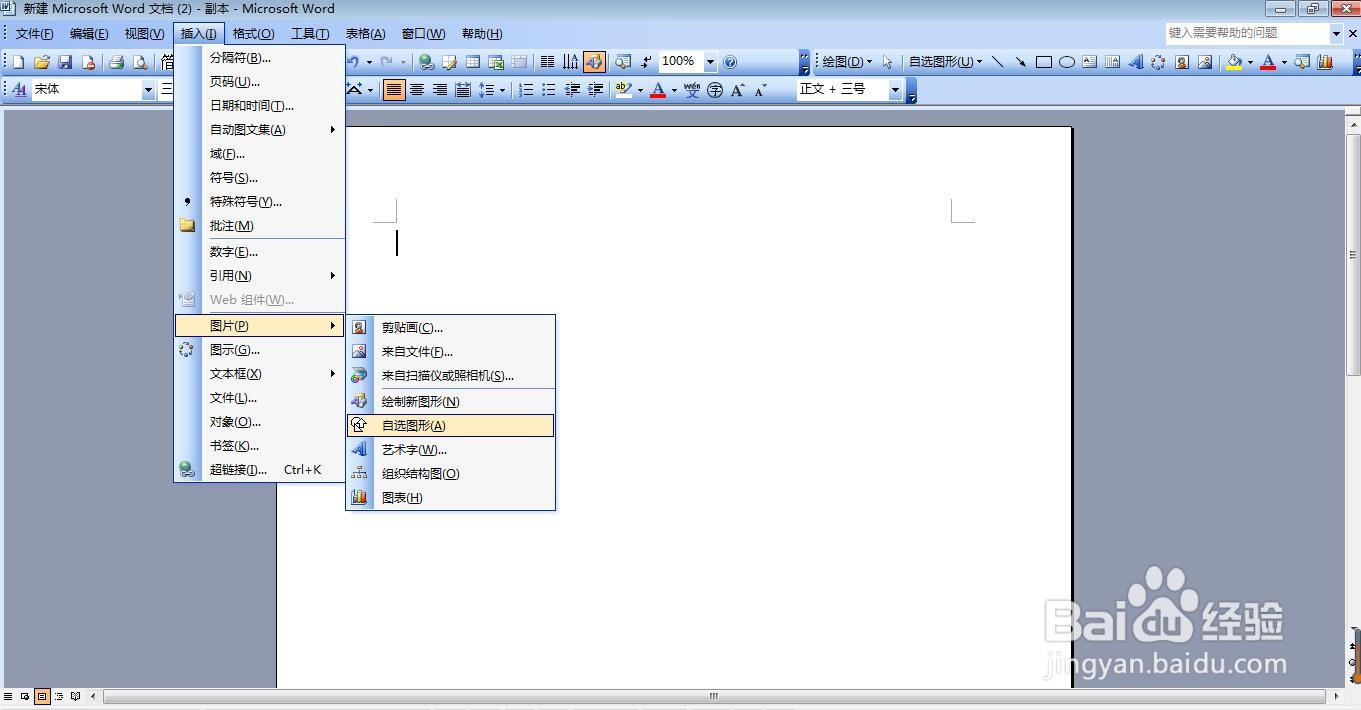Open the Undo history dropdown arrow
The image size is (1361, 710).
(369, 62)
